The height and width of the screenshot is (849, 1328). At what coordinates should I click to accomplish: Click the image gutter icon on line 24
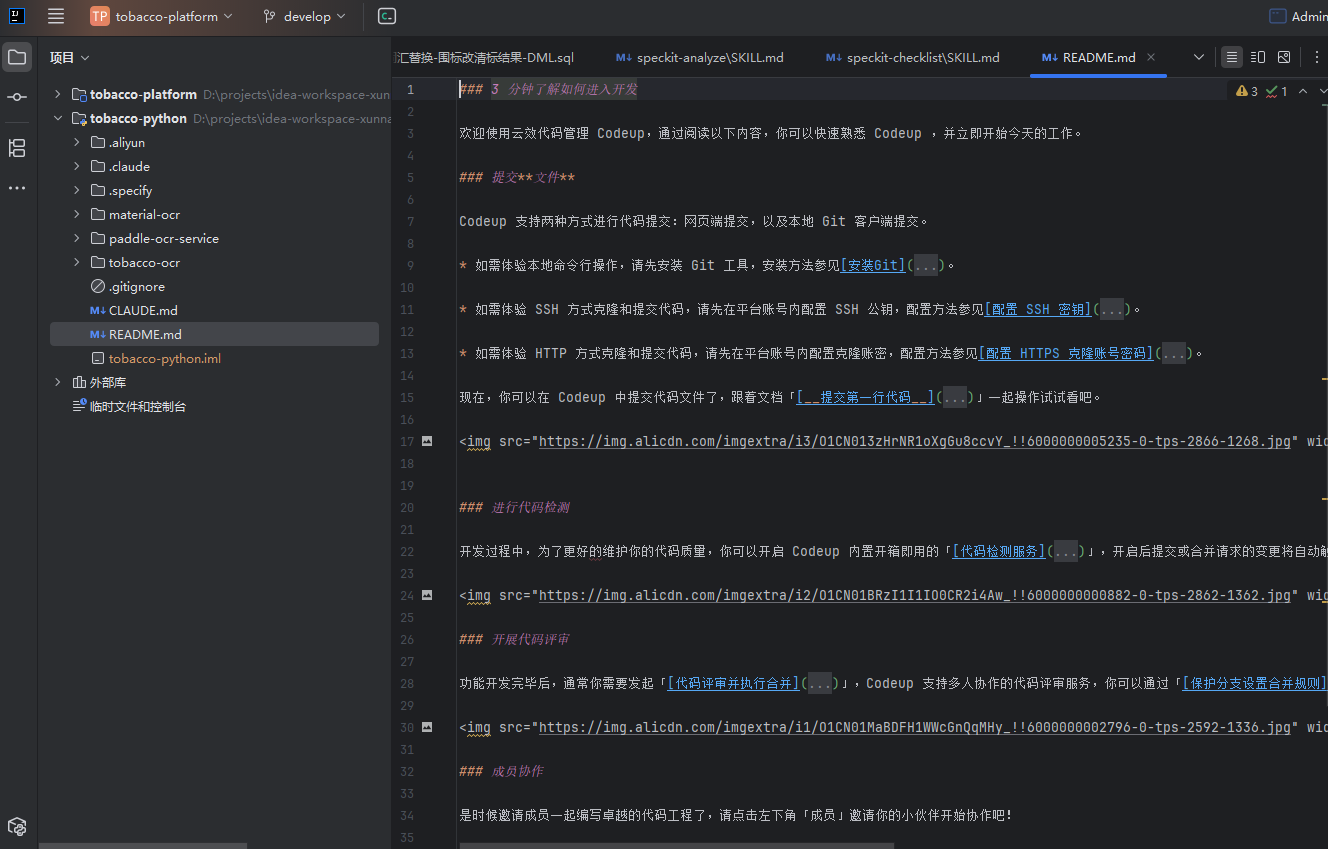(x=427, y=595)
